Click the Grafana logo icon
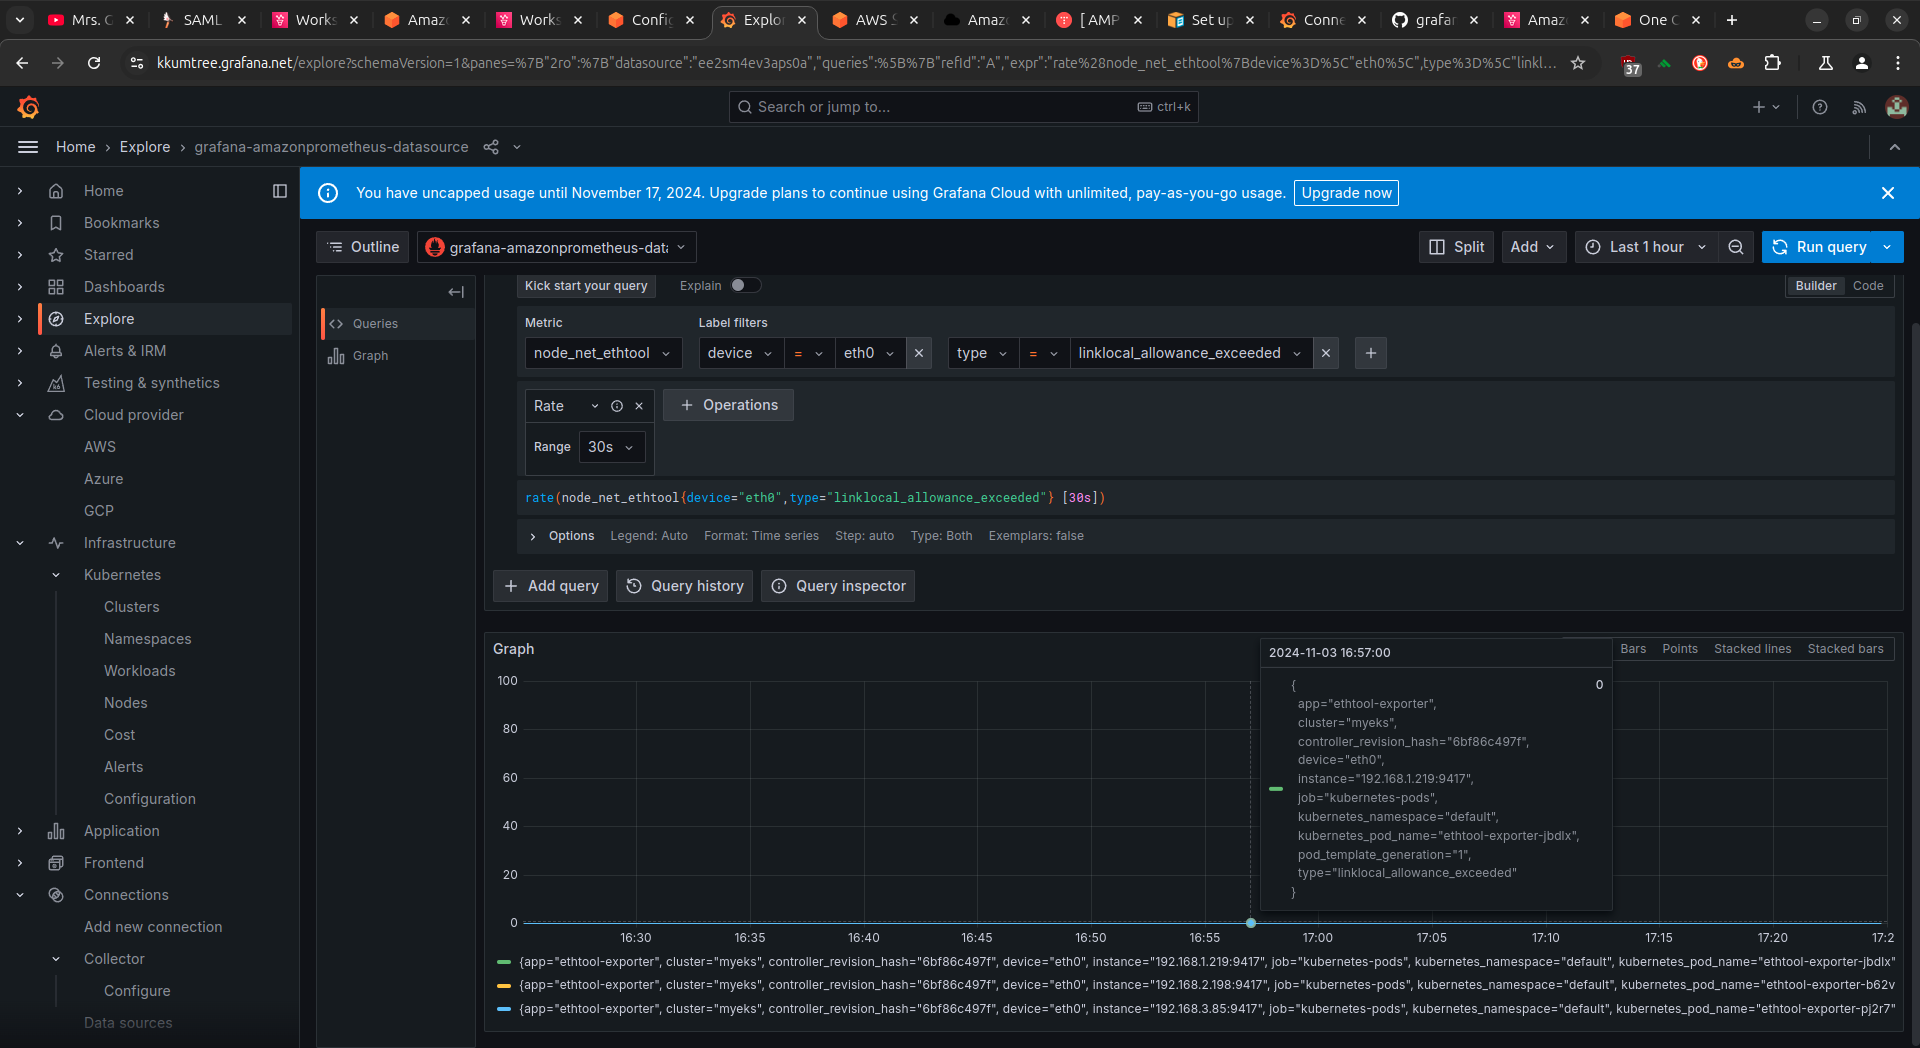Viewport: 1920px width, 1048px height. point(29,107)
